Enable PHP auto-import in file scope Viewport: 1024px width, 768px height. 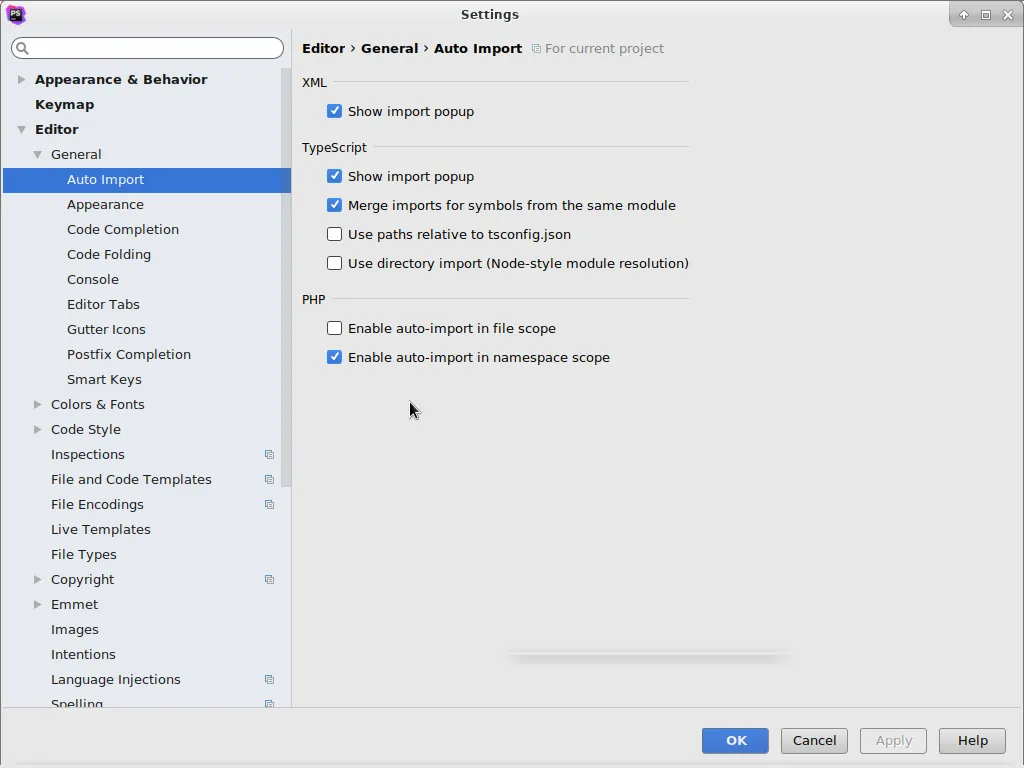(335, 328)
